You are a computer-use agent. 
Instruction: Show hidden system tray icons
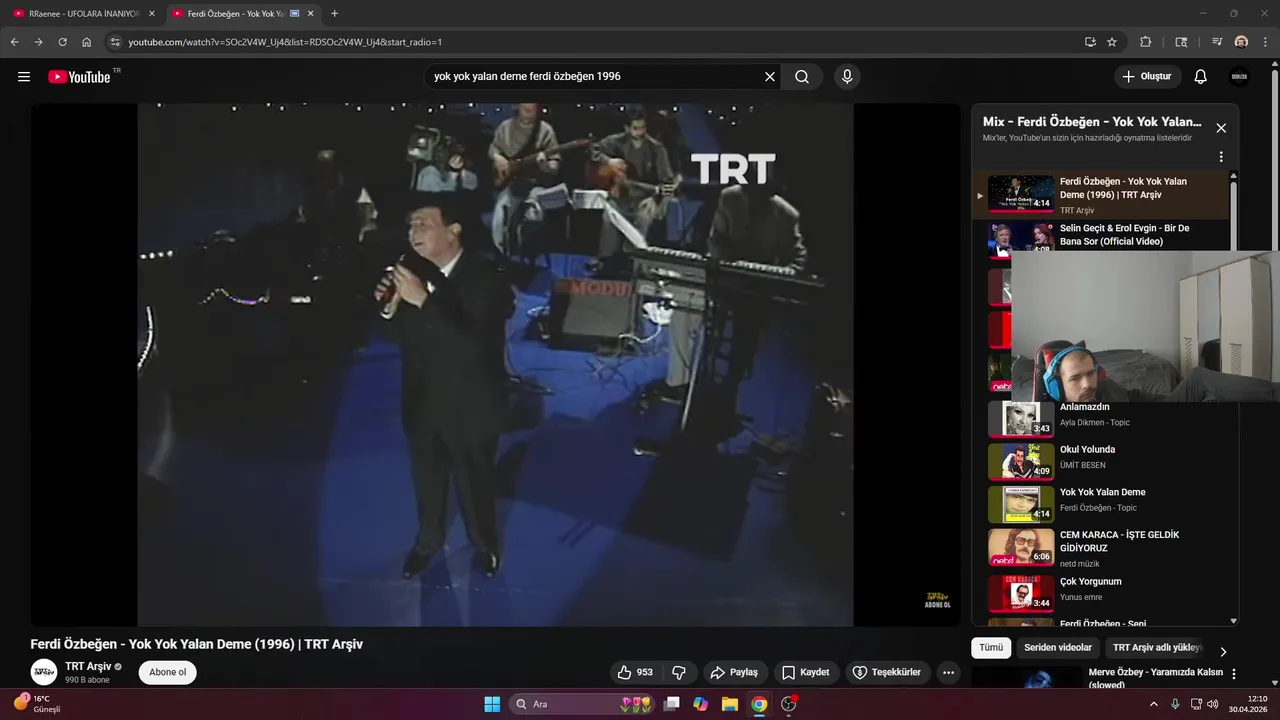pos(1153,704)
